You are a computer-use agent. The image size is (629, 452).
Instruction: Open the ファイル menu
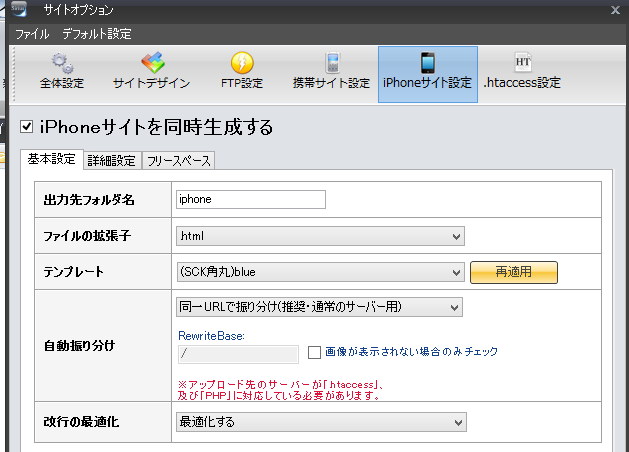point(32,34)
